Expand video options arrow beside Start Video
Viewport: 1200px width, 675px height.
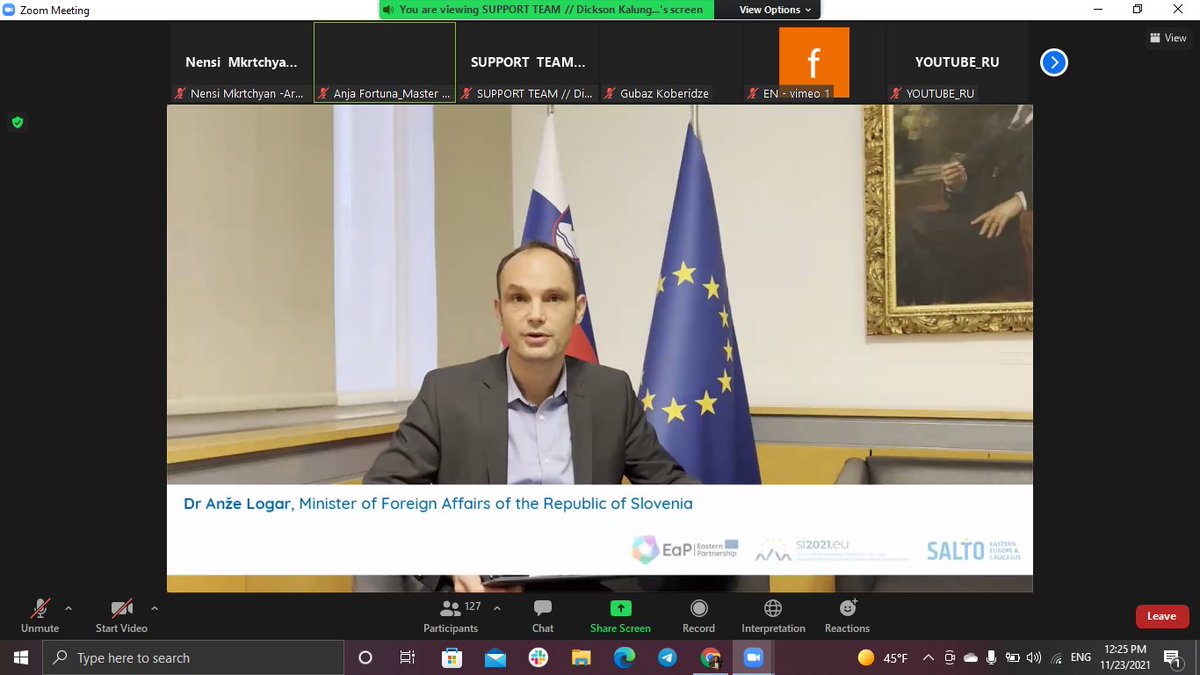(154, 607)
